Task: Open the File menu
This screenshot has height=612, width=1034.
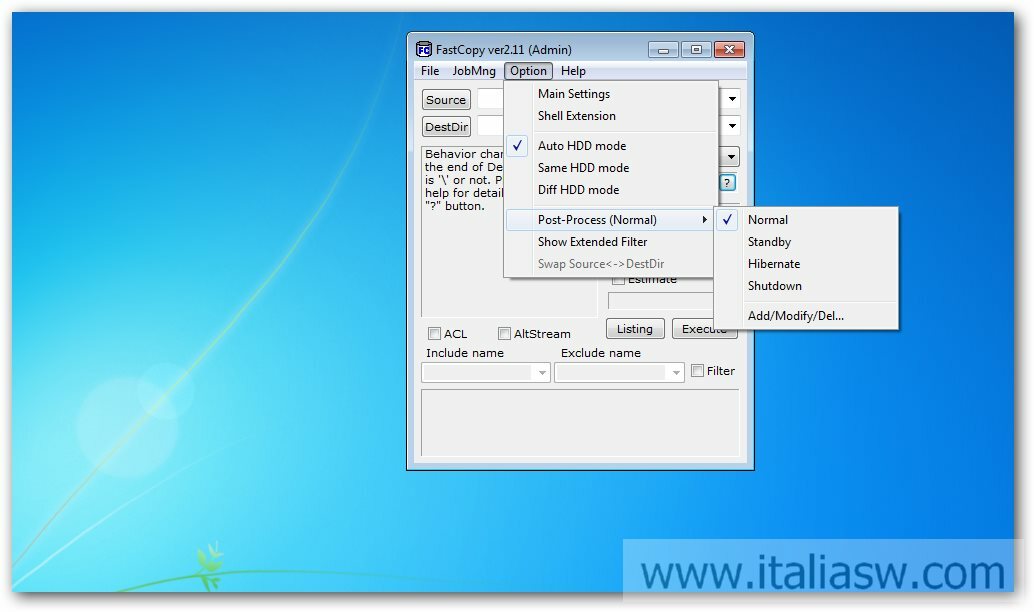Action: click(430, 71)
